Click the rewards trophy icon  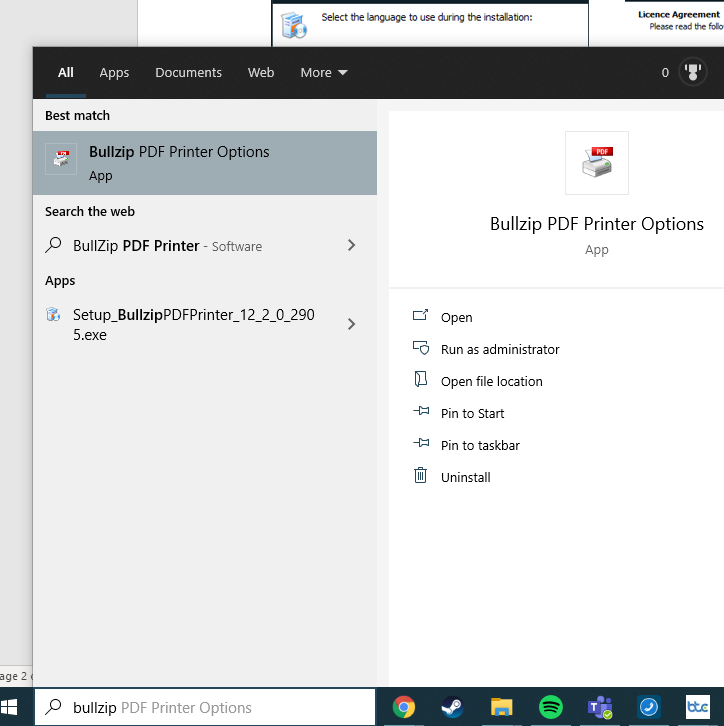pyautogui.click(x=693, y=72)
